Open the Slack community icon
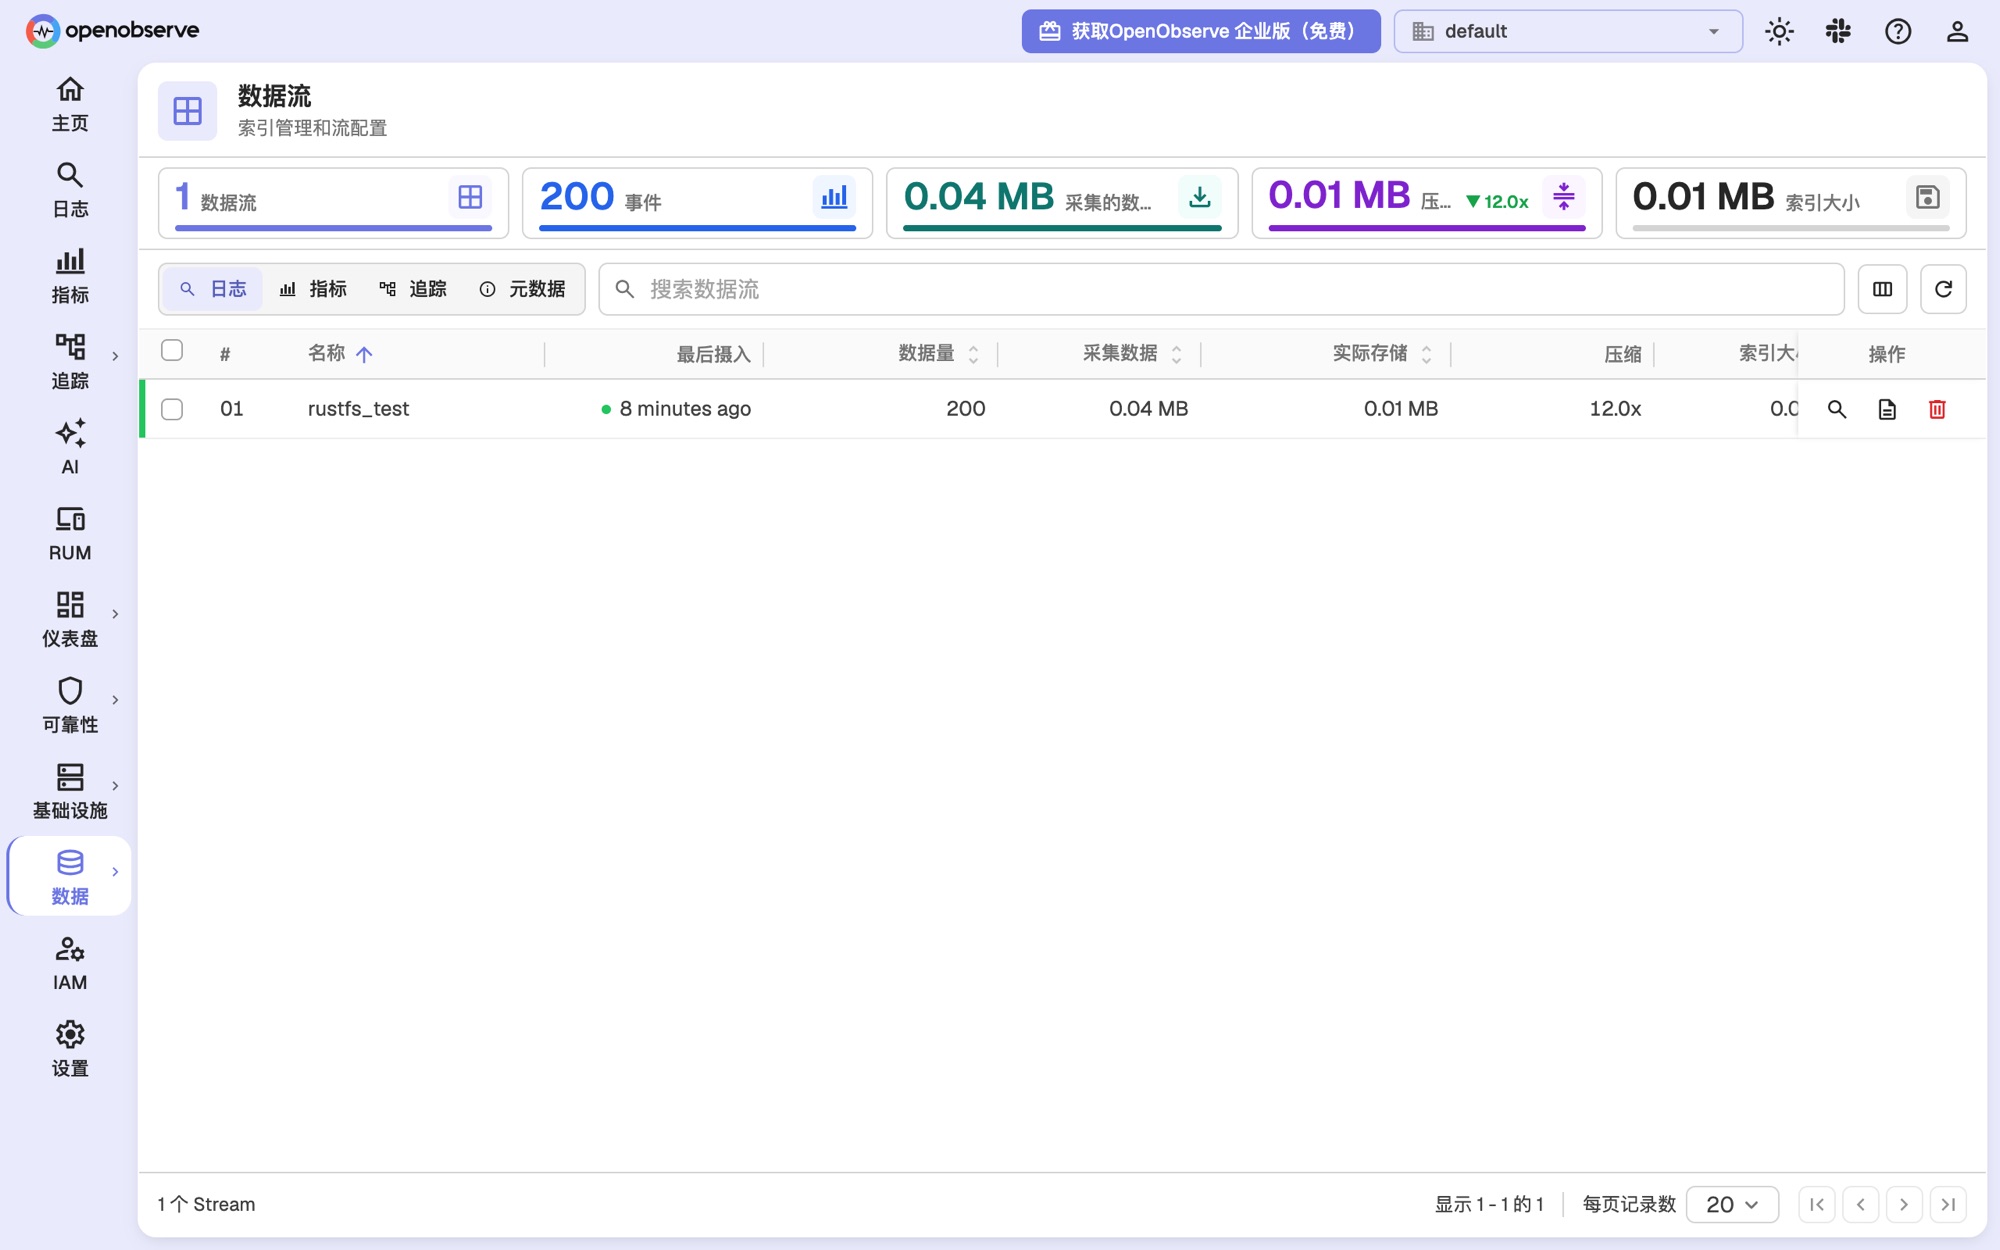 point(1838,31)
